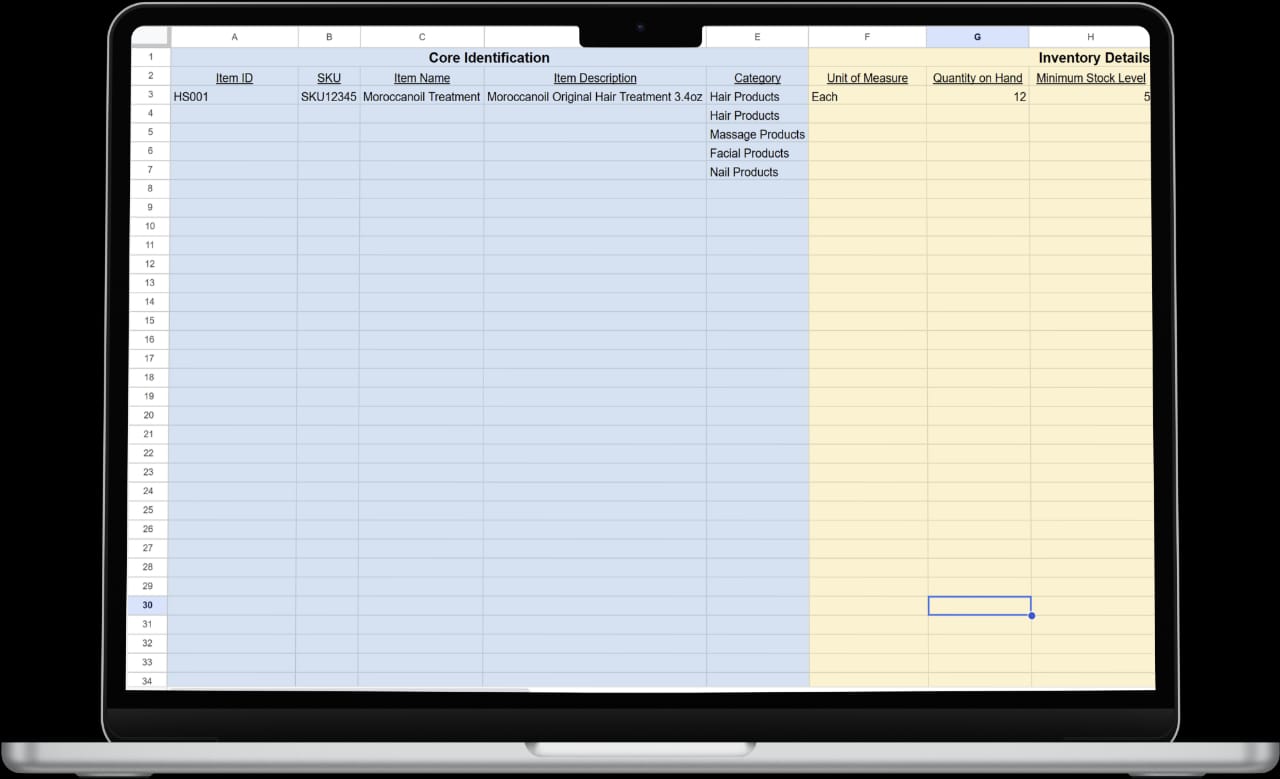The image size is (1280, 779).
Task: Select the Core Identification merged header
Action: (488, 58)
